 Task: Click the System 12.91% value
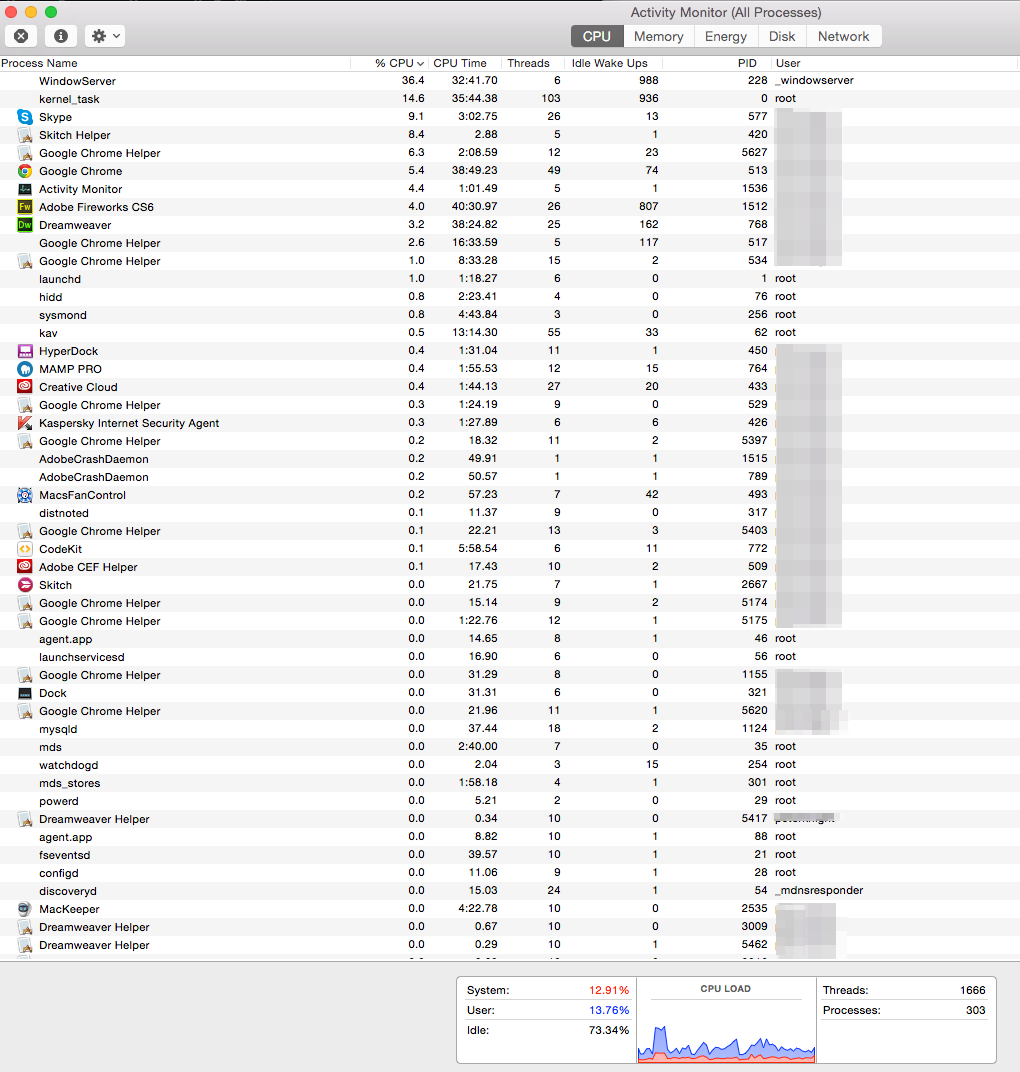[x=608, y=990]
